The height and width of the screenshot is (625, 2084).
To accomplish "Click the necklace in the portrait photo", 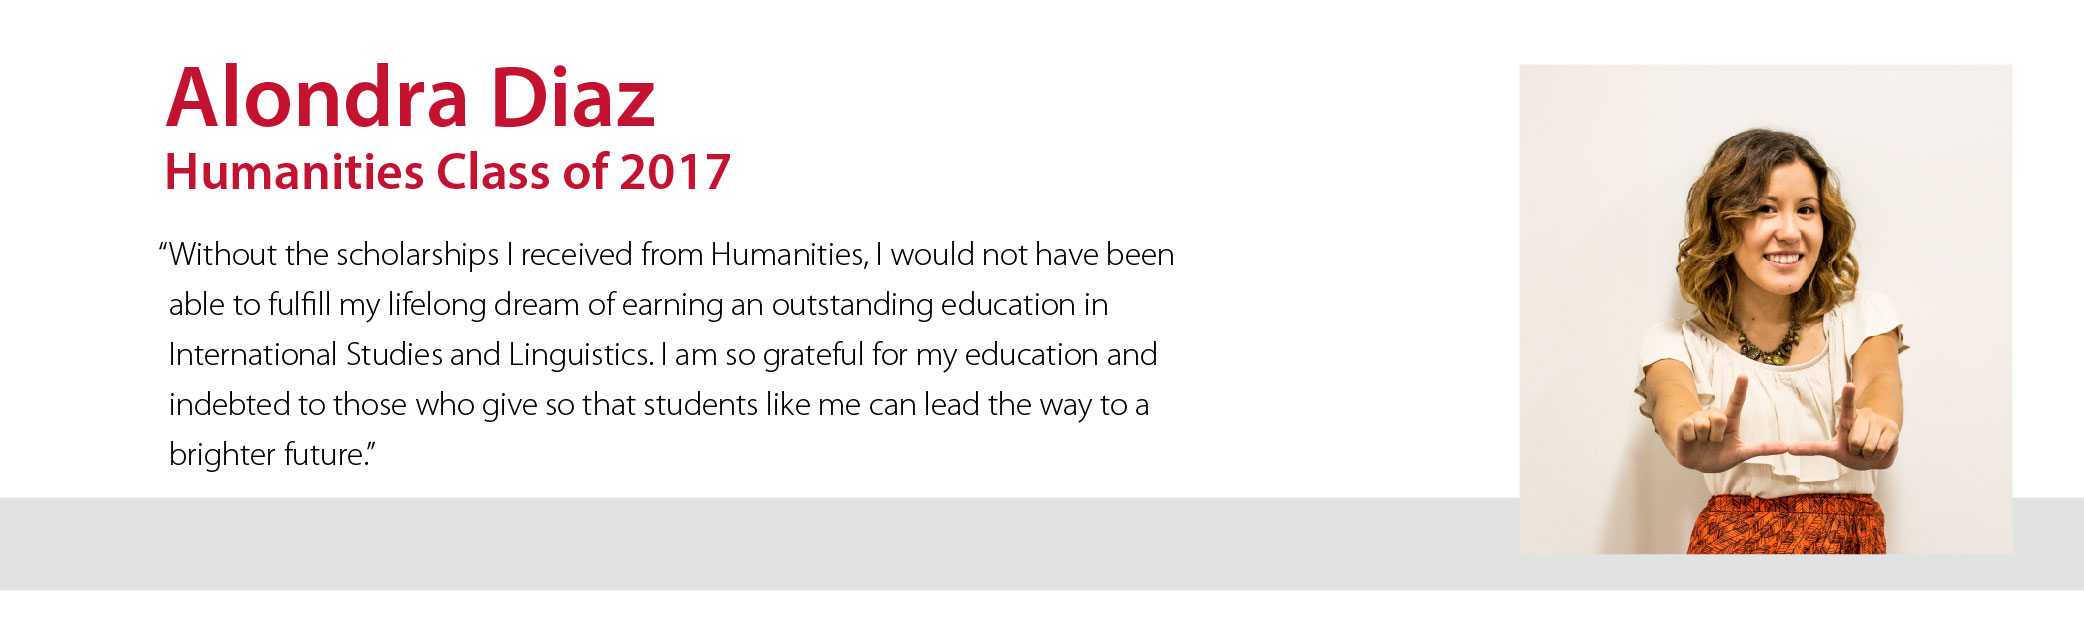I will 1769,342.
